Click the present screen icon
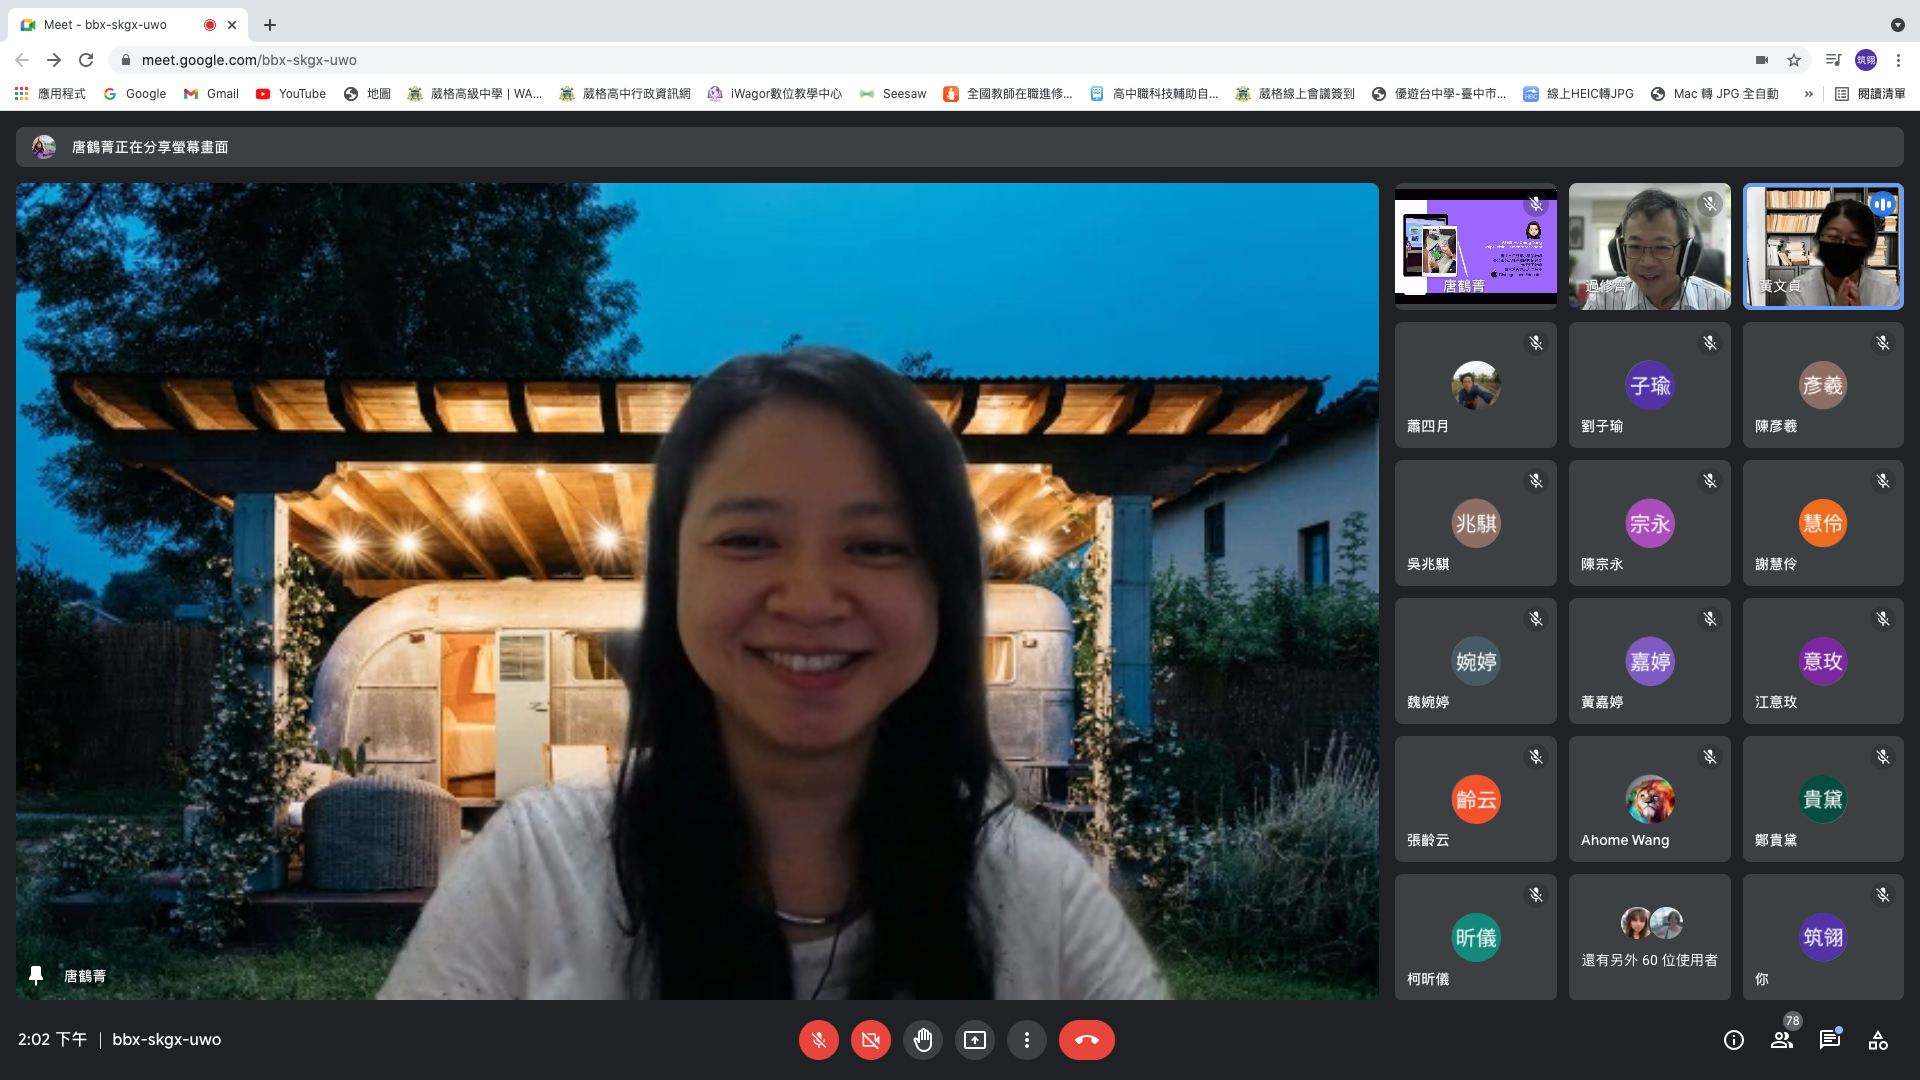Viewport: 1920px width, 1080px height. point(974,1040)
